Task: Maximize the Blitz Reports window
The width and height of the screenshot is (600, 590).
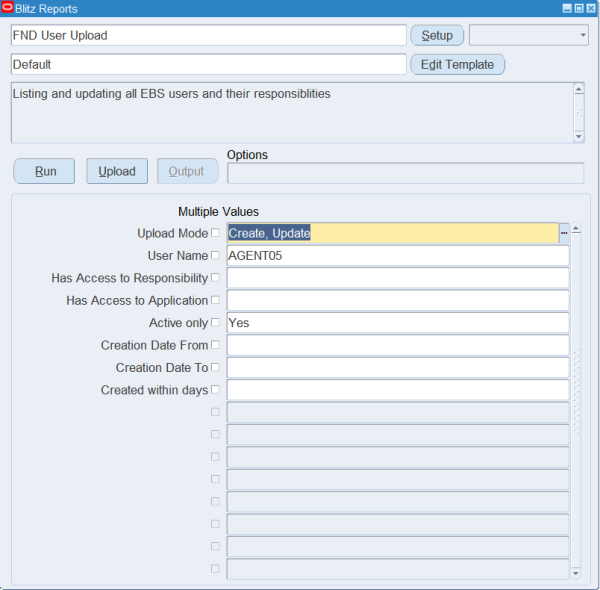Action: pyautogui.click(x=579, y=8)
